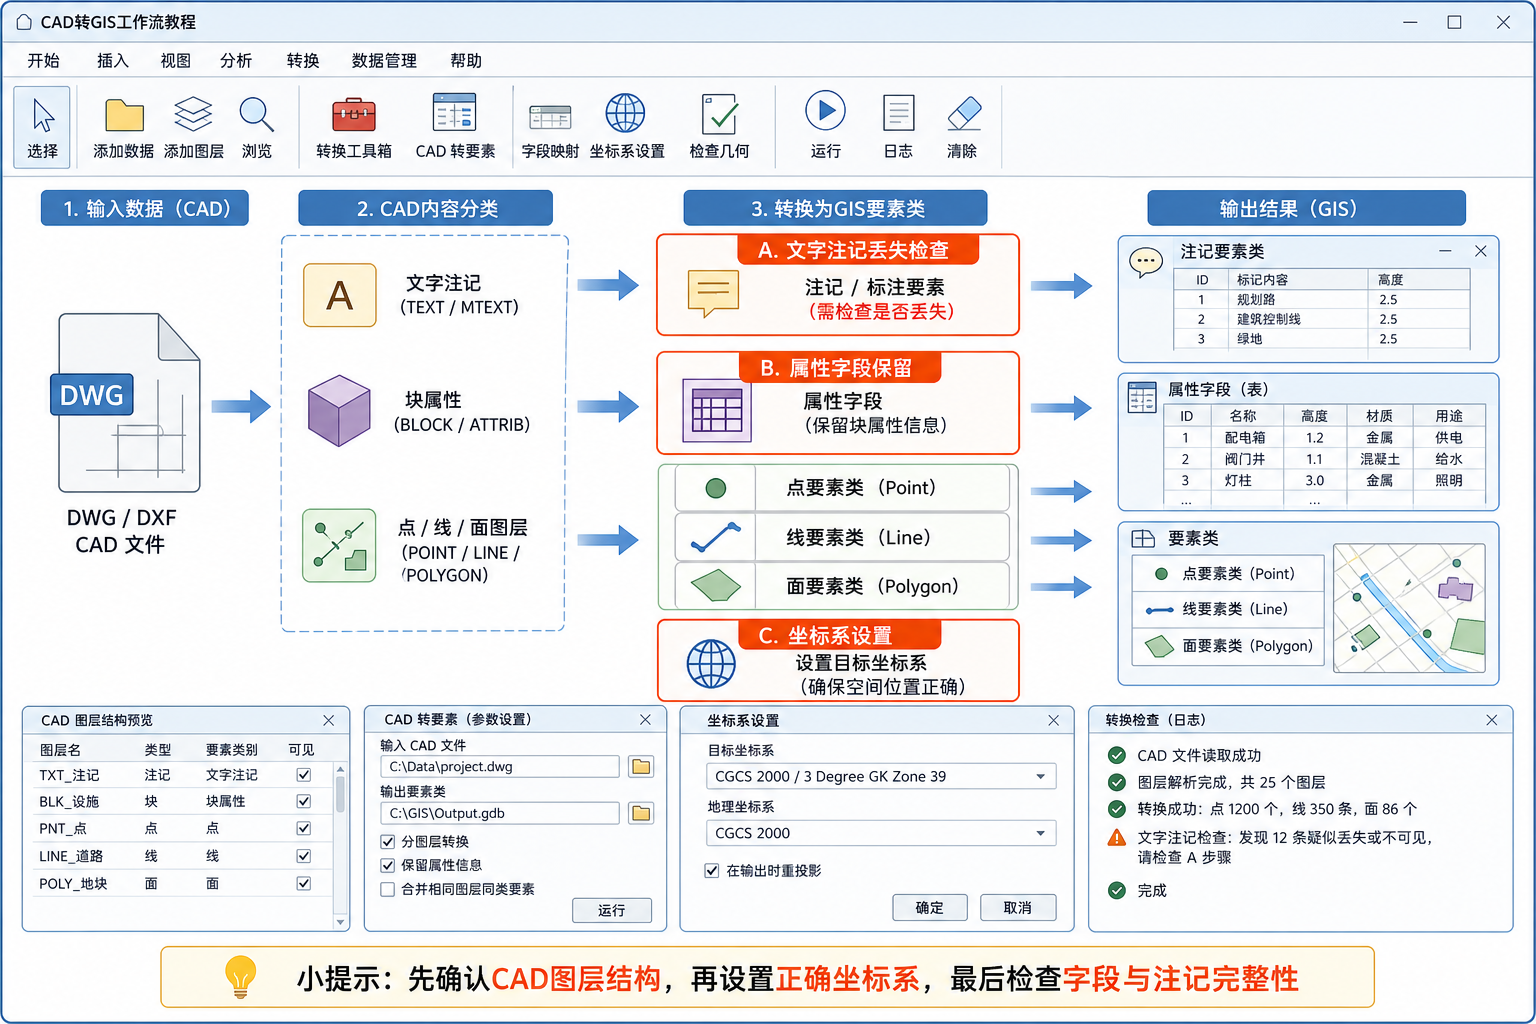This screenshot has width=1536, height=1024.
Task: Open the 数据管理 menu
Action: tap(384, 61)
